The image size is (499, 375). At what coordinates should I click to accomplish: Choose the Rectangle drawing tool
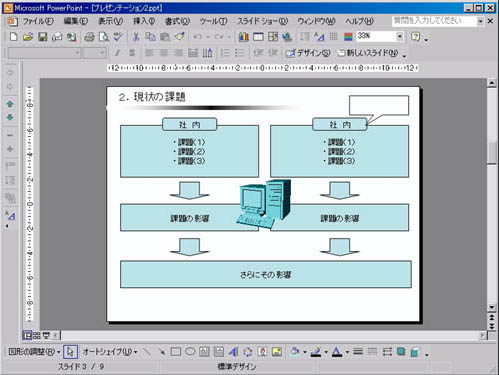coord(176,351)
